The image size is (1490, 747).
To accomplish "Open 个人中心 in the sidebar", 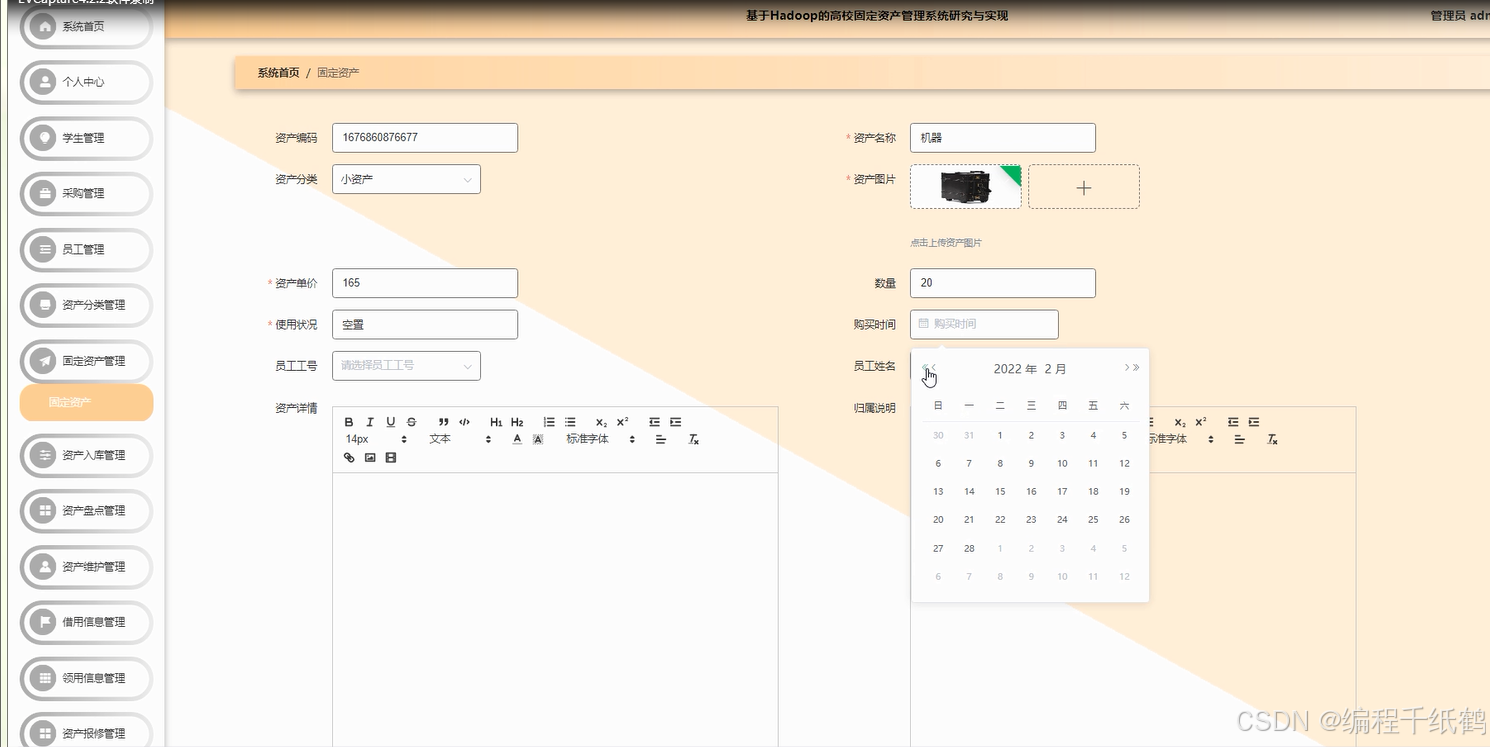I will tap(86, 82).
